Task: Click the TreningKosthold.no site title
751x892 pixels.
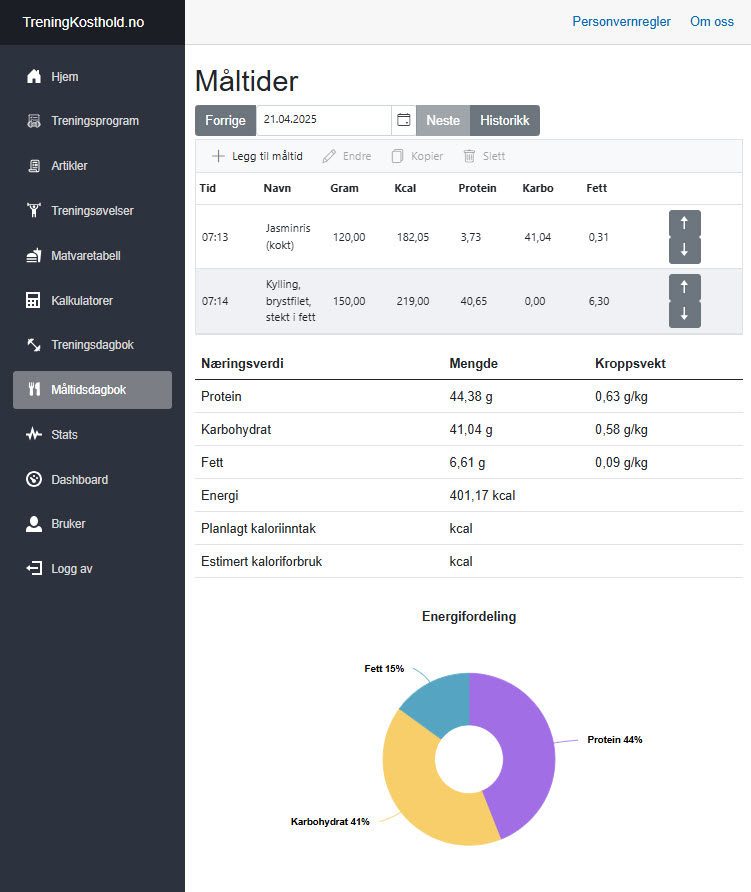Action: 83,22
